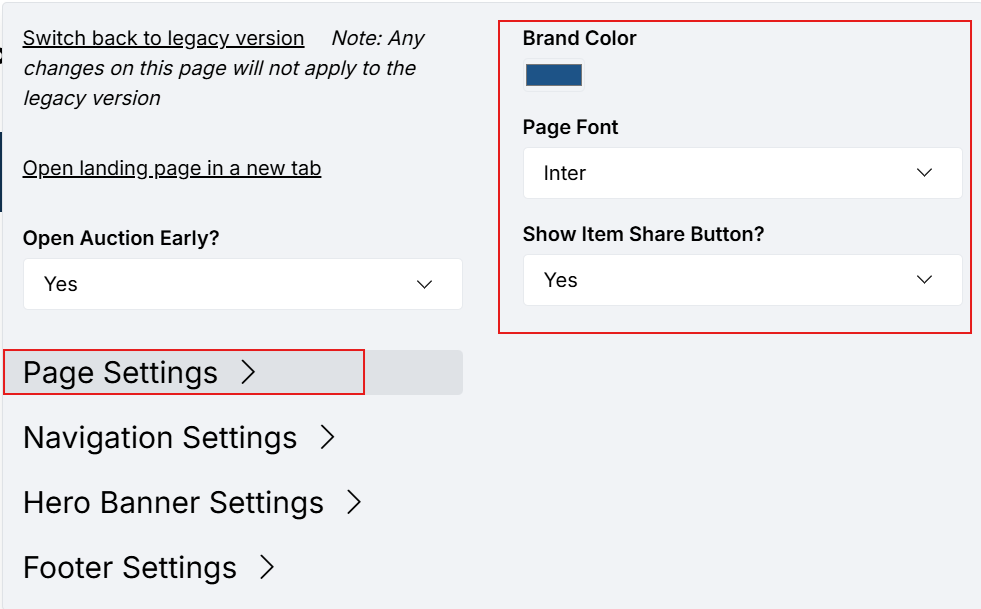
Task: Click the Page Settings chevron arrow
Action: [x=249, y=373]
